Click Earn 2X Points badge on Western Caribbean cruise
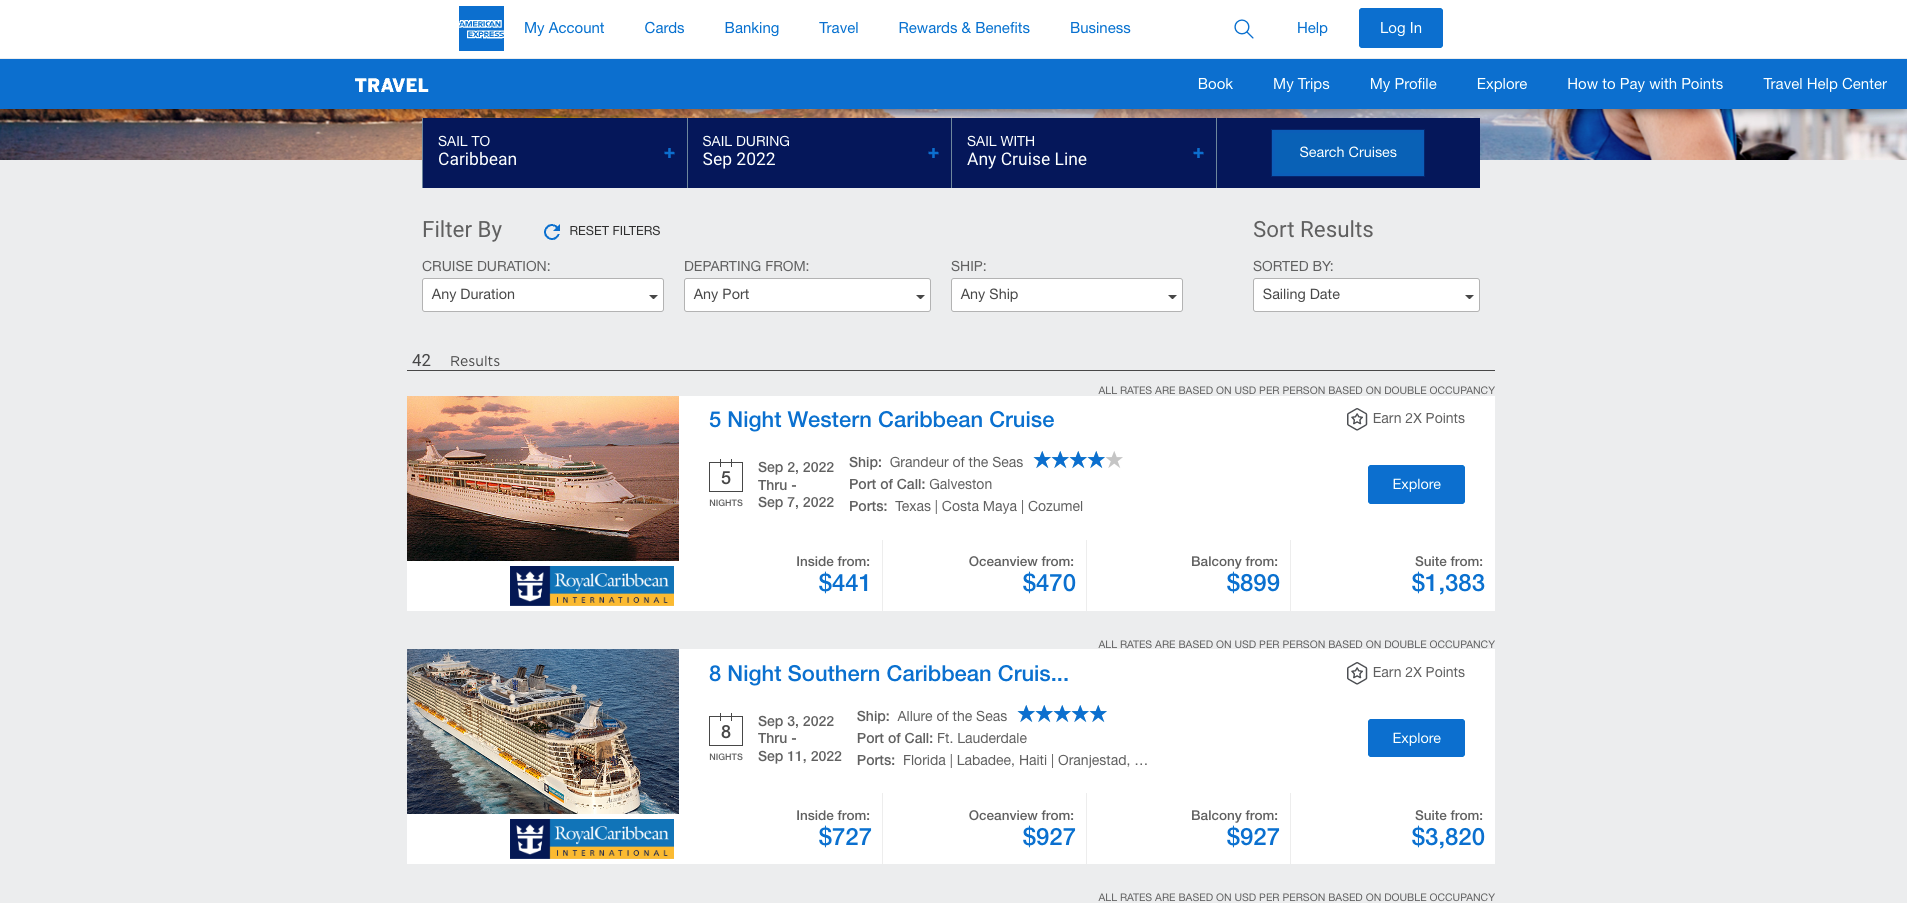The image size is (1907, 903). [1405, 419]
